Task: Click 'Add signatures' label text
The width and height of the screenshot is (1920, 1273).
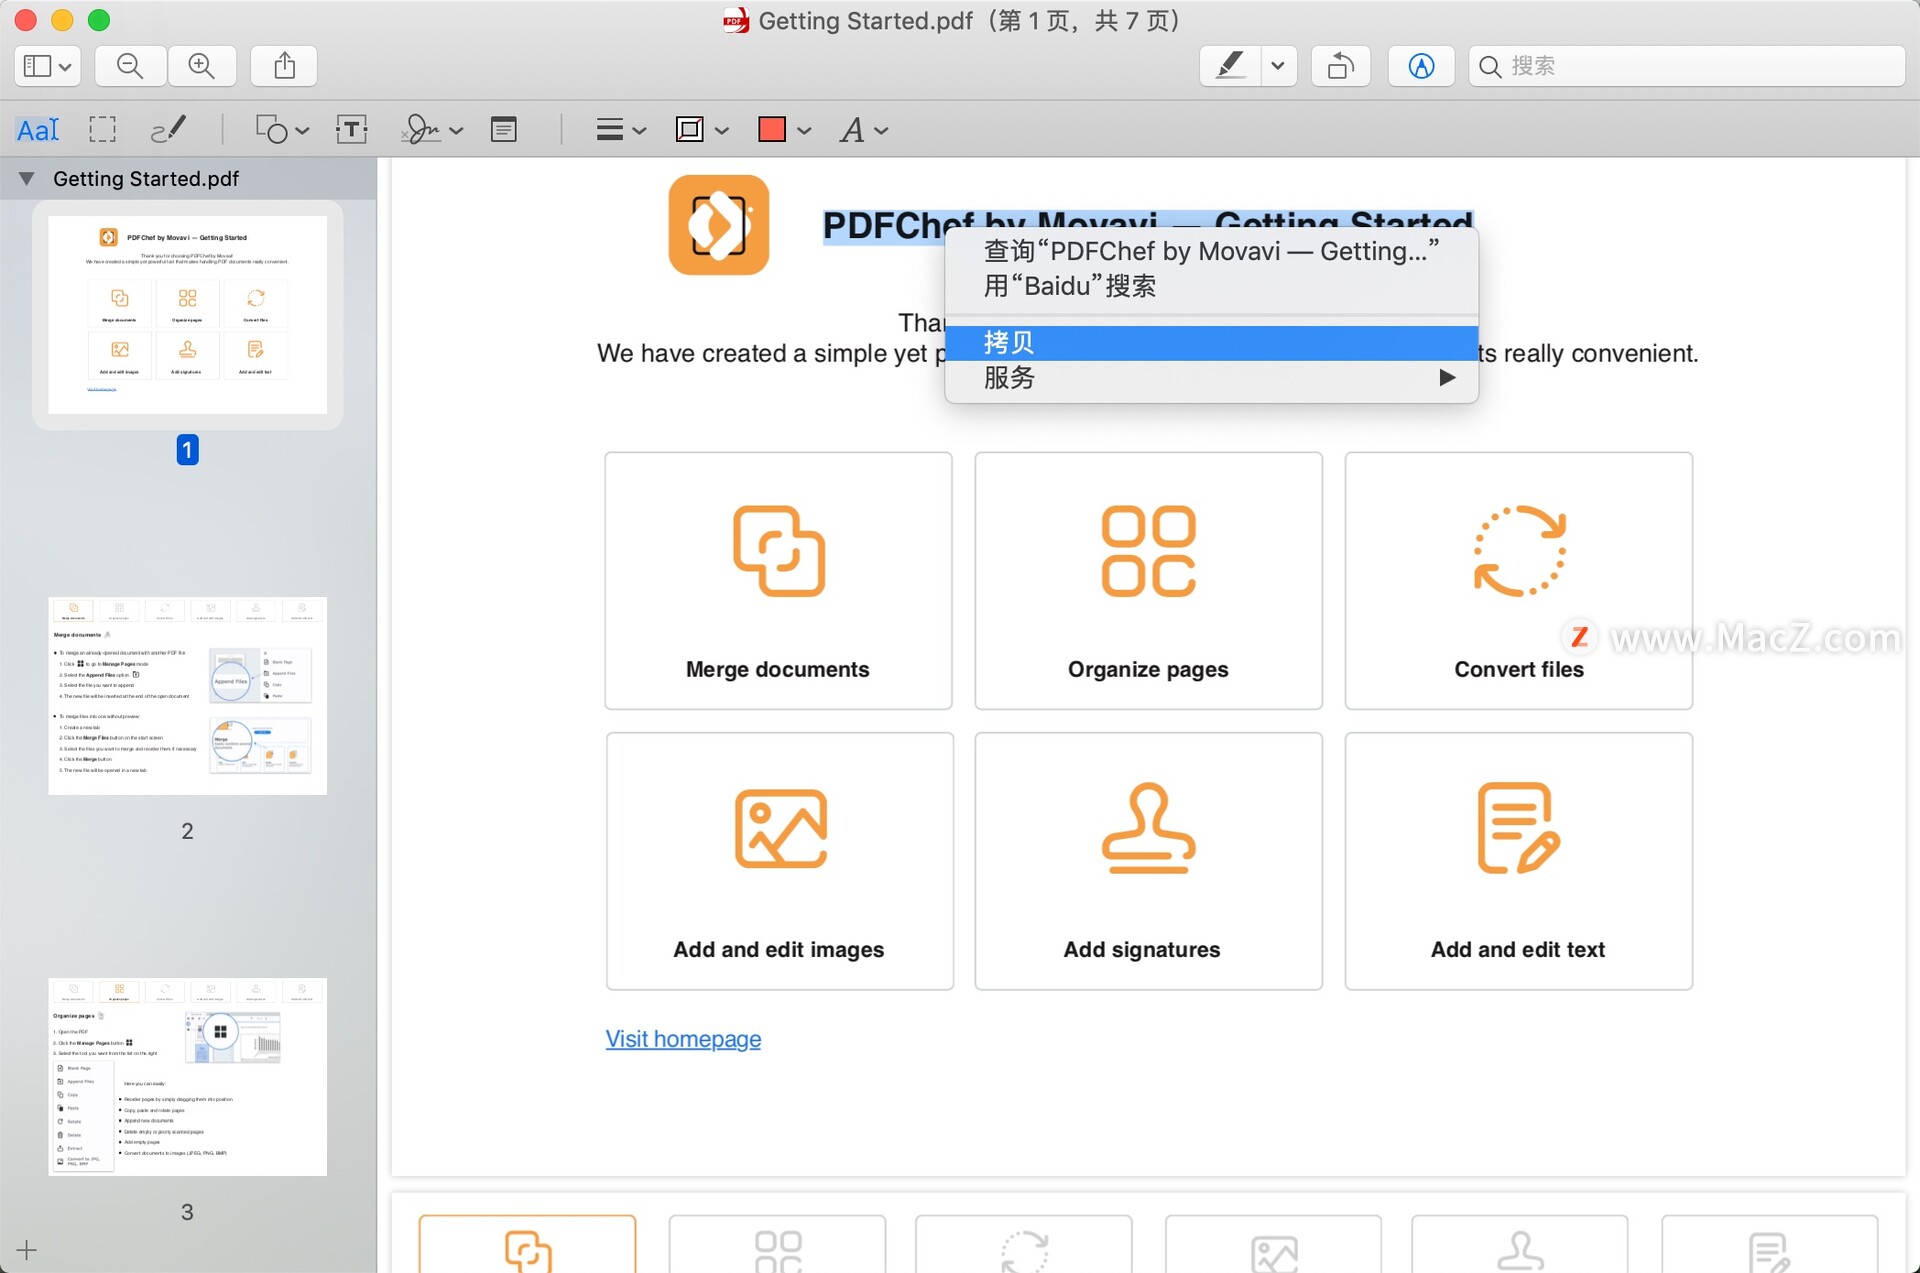Action: [x=1142, y=949]
